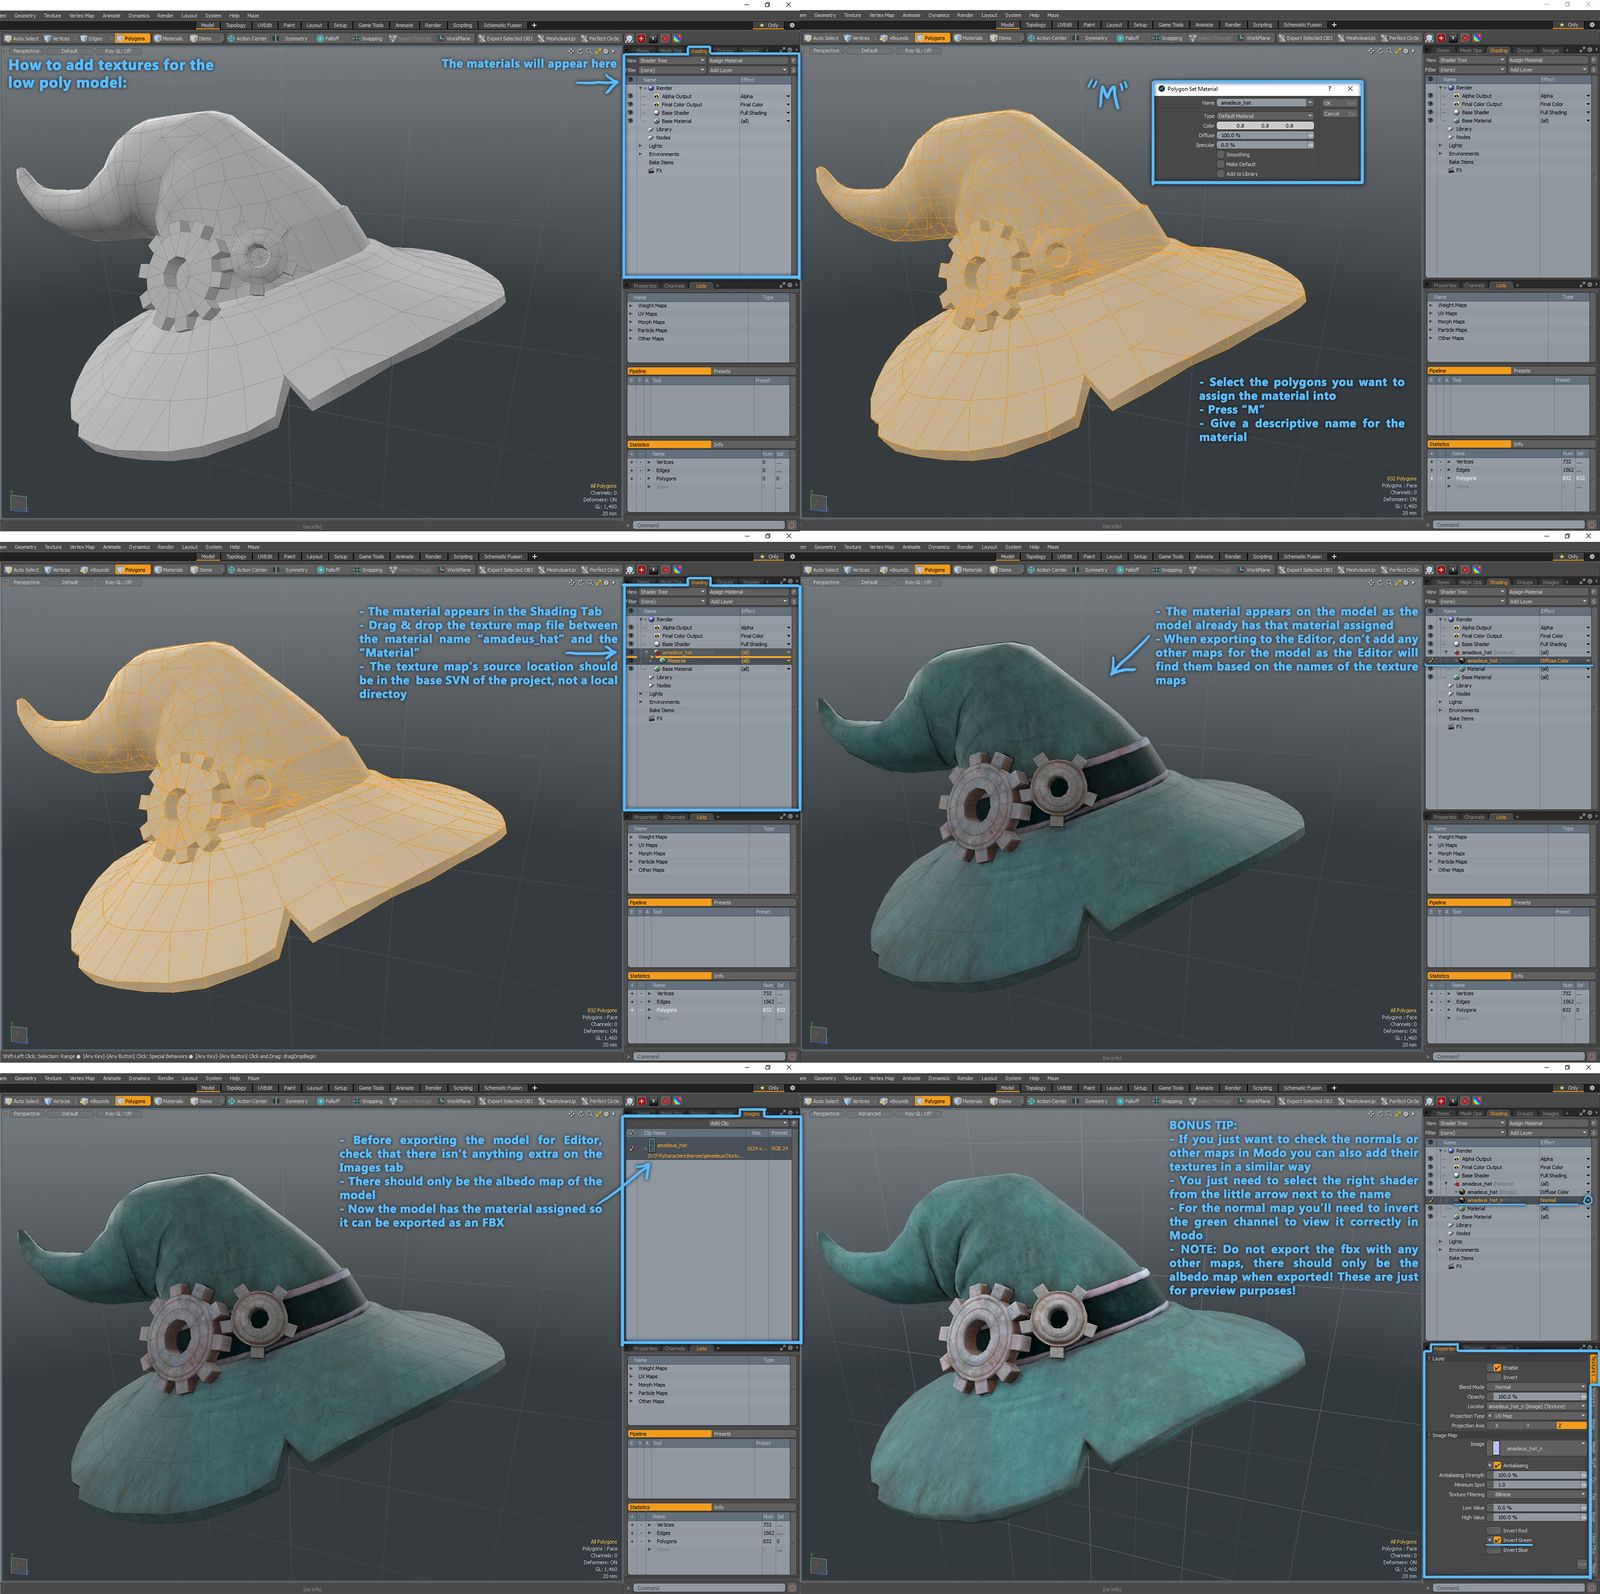Click Auto Select in the Images tab screenshot

22,1101
